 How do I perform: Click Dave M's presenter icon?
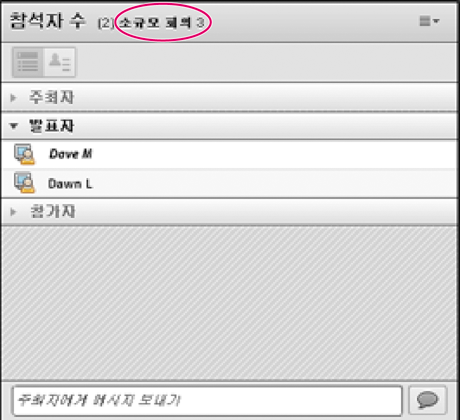[24, 154]
